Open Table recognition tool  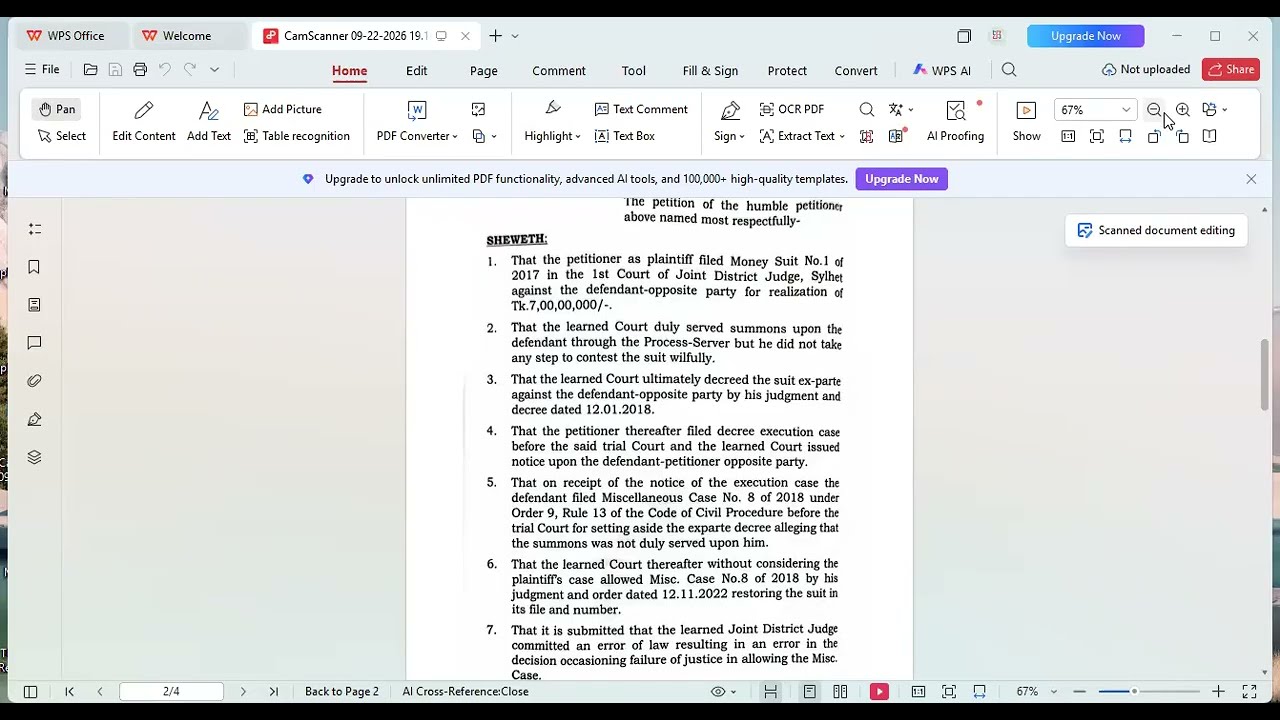(296, 136)
